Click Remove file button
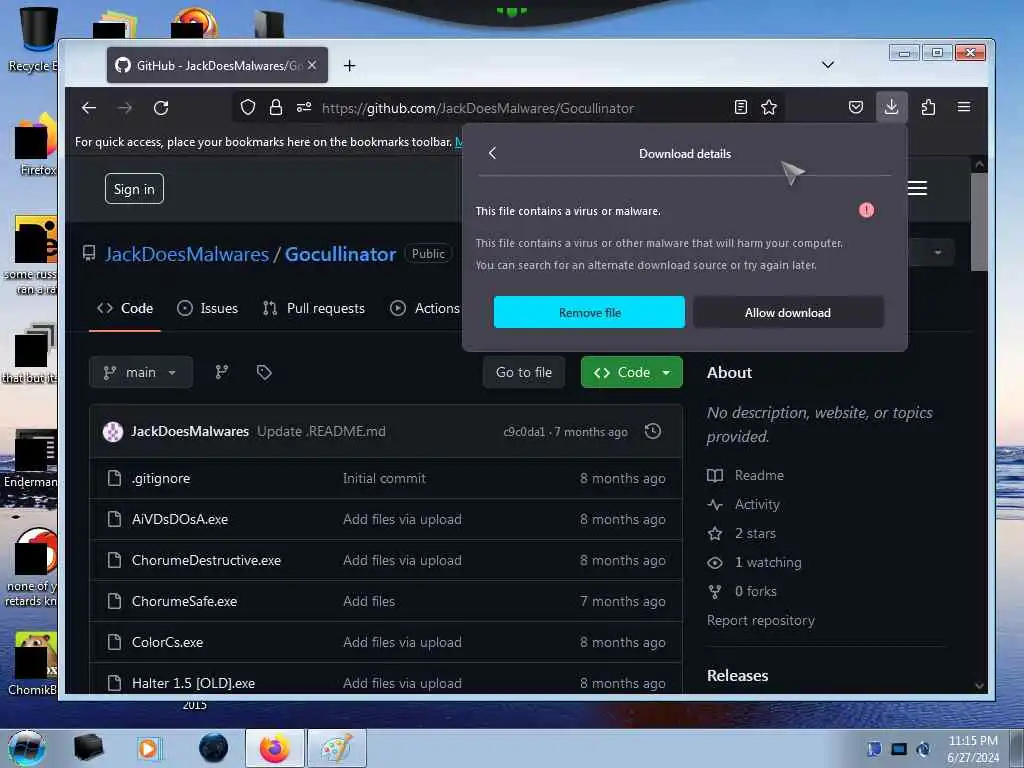The width and height of the screenshot is (1024, 768). pos(589,312)
